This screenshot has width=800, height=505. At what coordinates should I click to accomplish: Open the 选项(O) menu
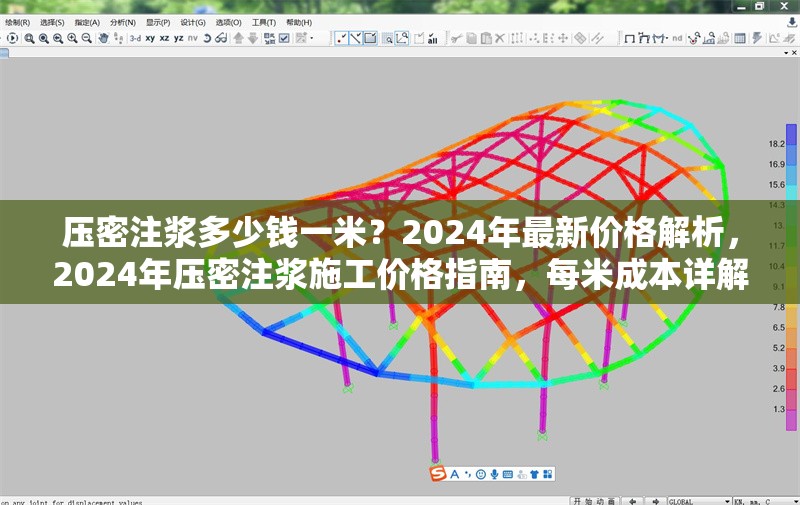click(228, 22)
